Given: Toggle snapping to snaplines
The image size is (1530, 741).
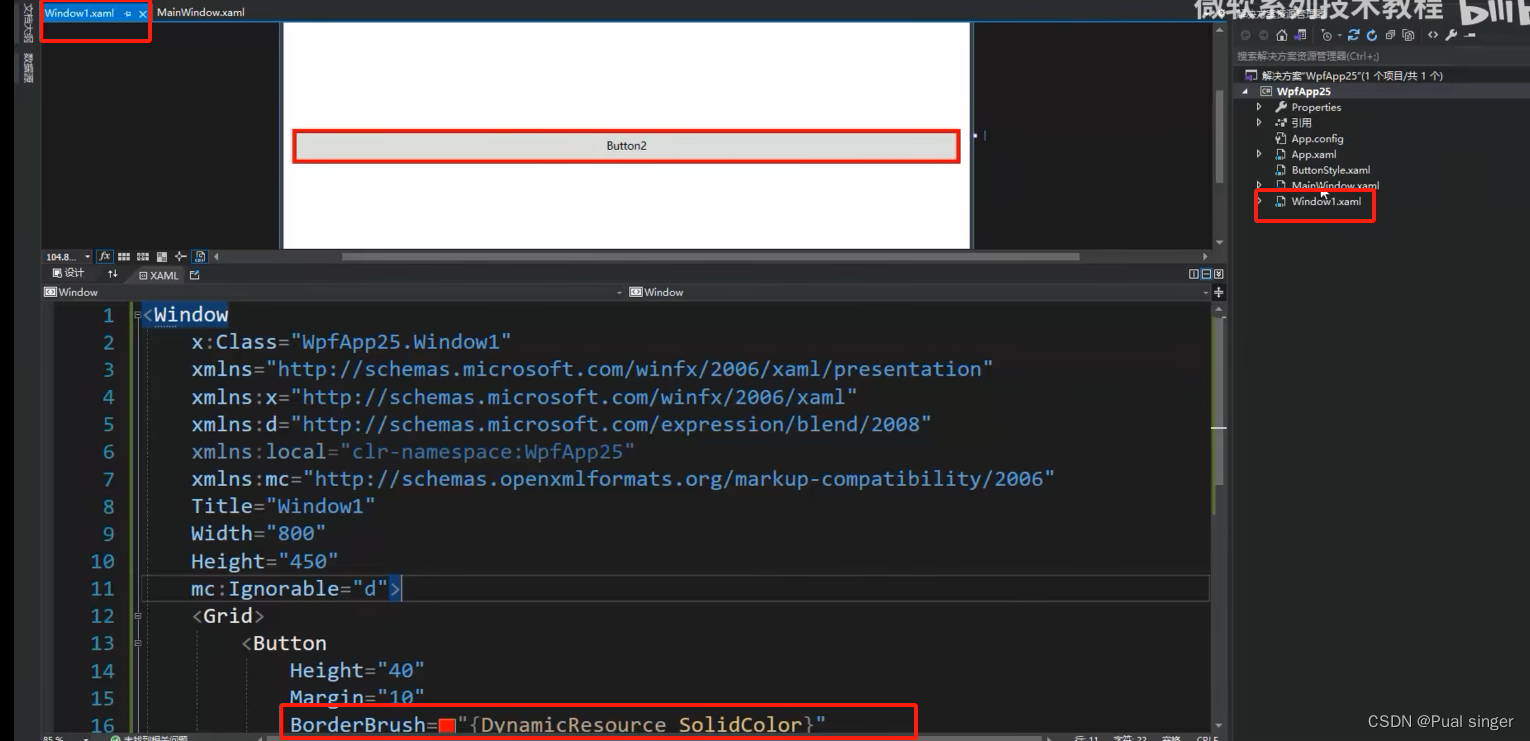Looking at the screenshot, I should pos(180,257).
